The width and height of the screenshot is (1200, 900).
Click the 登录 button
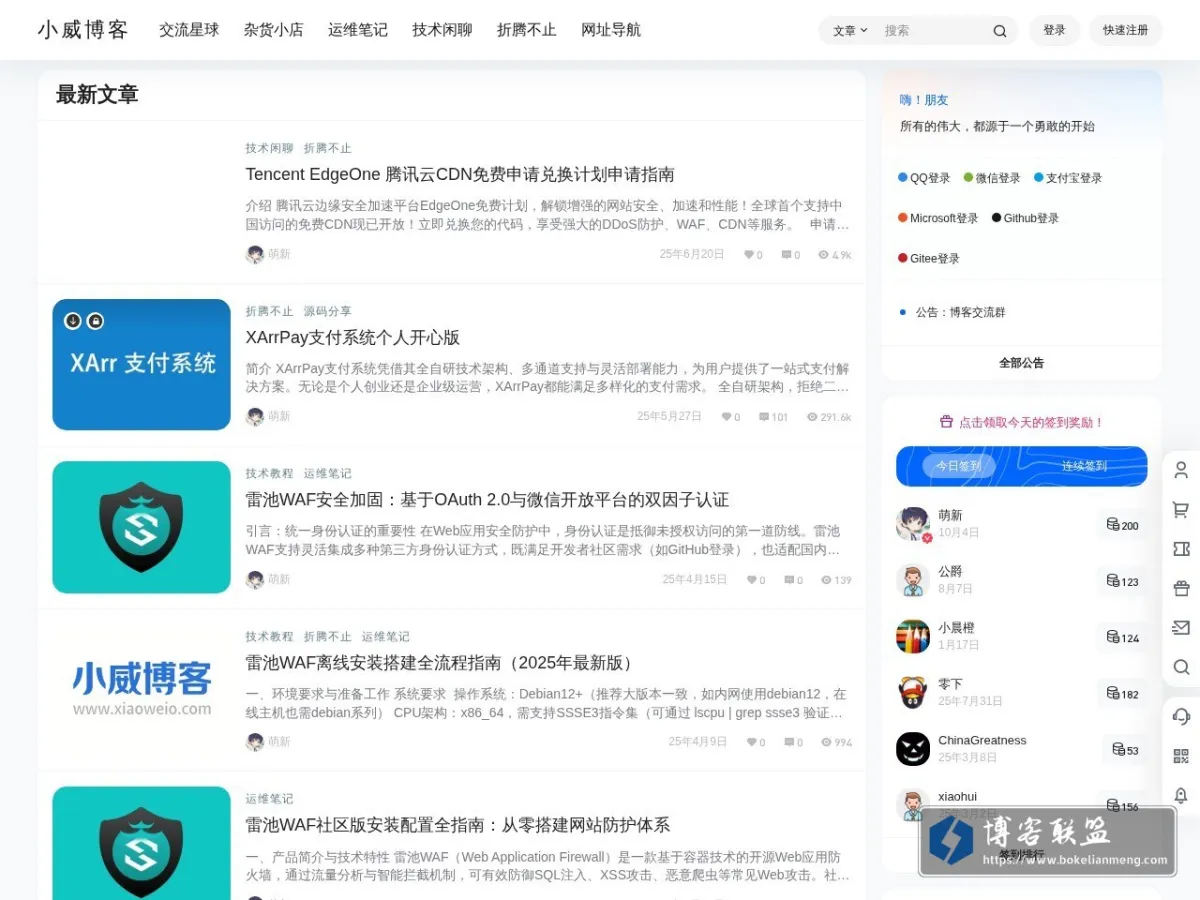(x=1054, y=30)
